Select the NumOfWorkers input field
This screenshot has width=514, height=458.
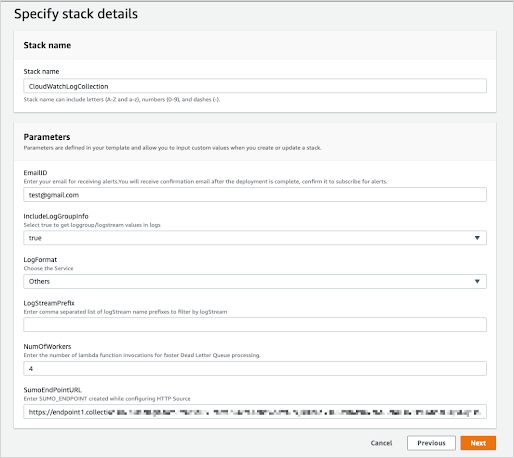click(x=255, y=368)
